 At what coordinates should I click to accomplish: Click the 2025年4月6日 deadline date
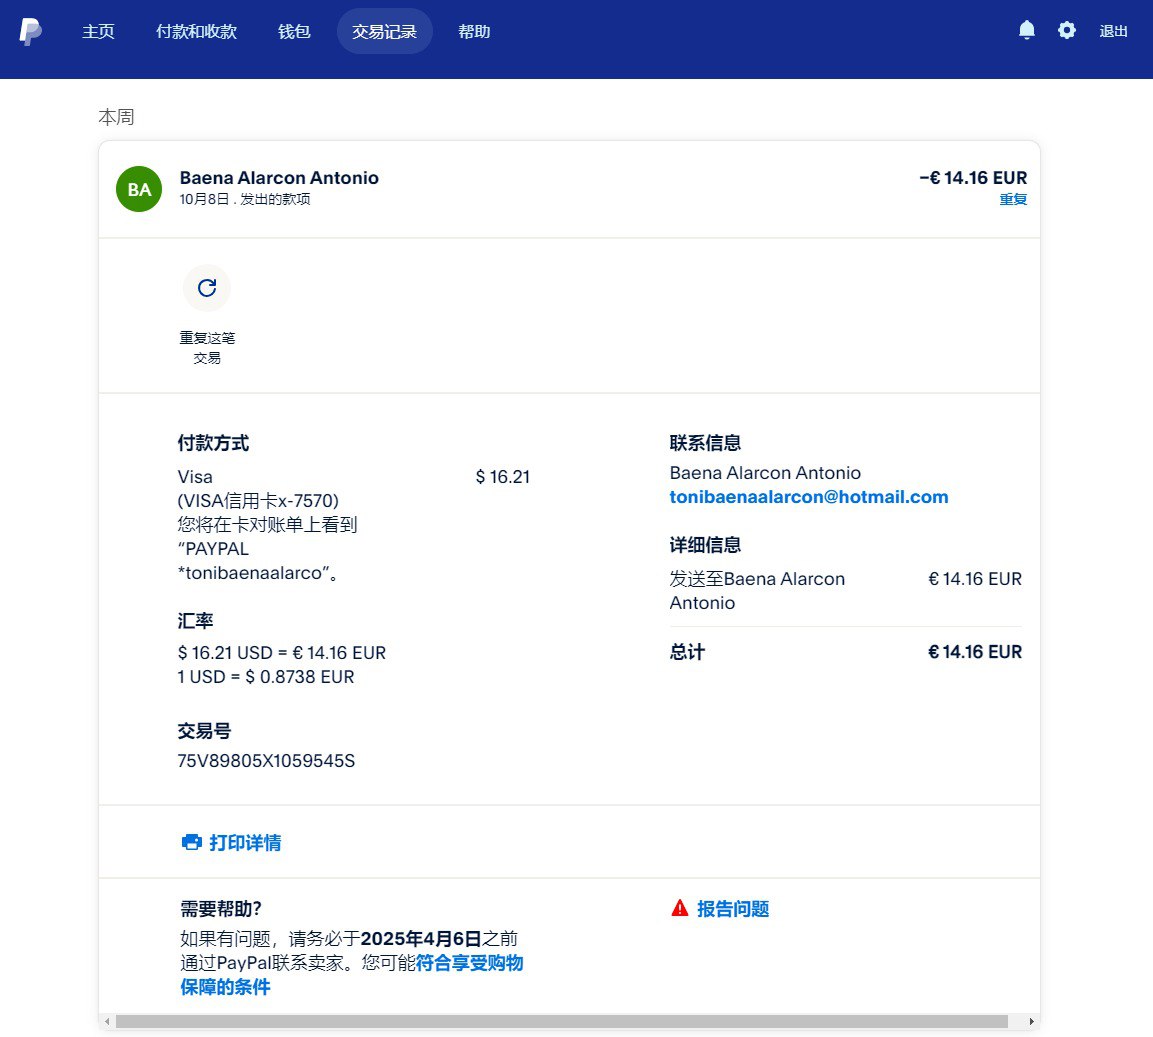[x=421, y=939]
